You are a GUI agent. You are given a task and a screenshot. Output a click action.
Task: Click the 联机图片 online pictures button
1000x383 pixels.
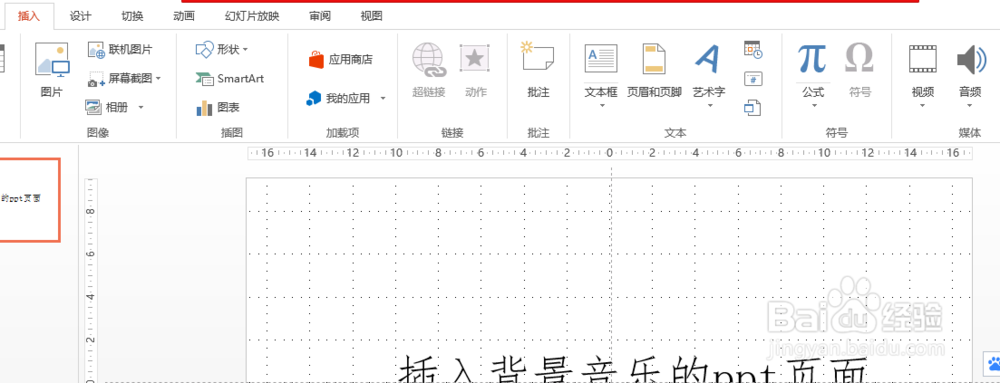pyautogui.click(x=121, y=50)
